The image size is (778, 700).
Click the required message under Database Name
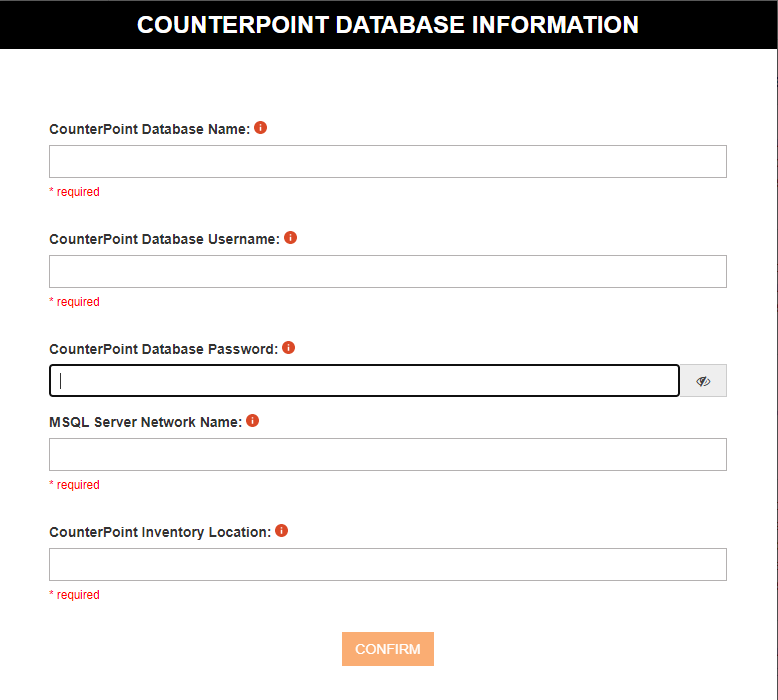click(74, 192)
